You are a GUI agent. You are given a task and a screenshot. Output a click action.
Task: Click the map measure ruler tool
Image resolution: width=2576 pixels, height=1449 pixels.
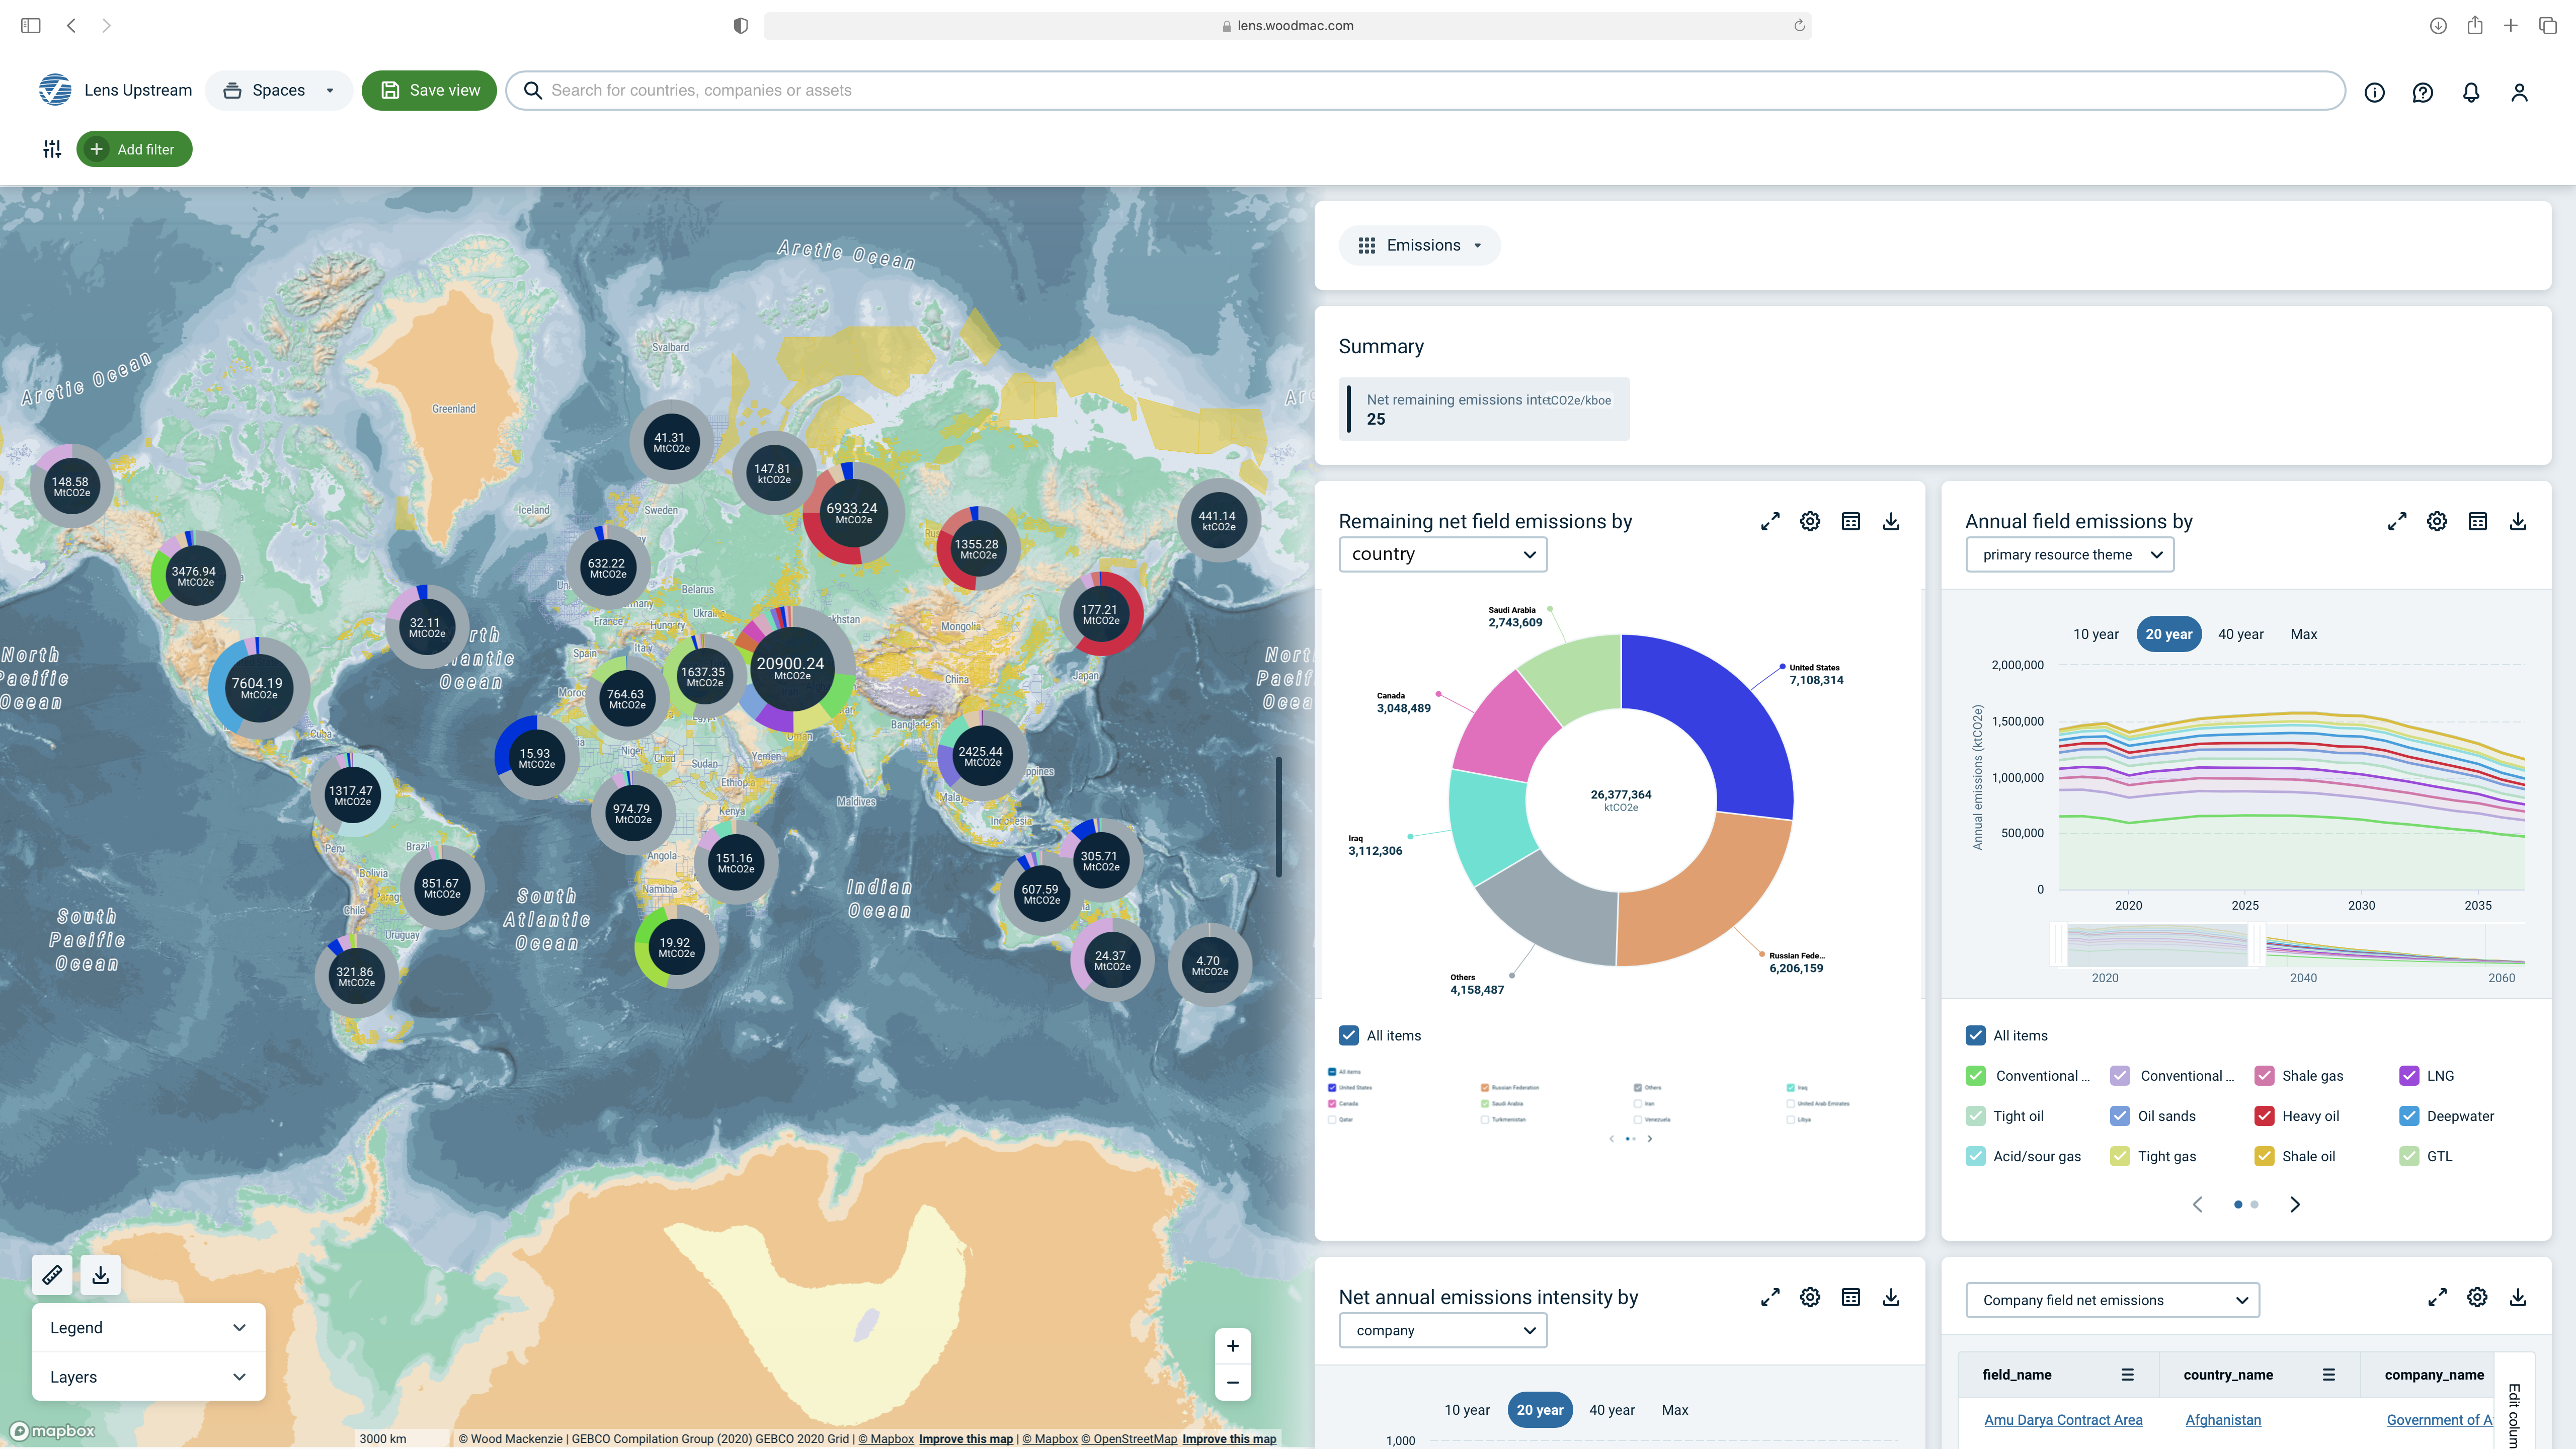click(x=52, y=1275)
